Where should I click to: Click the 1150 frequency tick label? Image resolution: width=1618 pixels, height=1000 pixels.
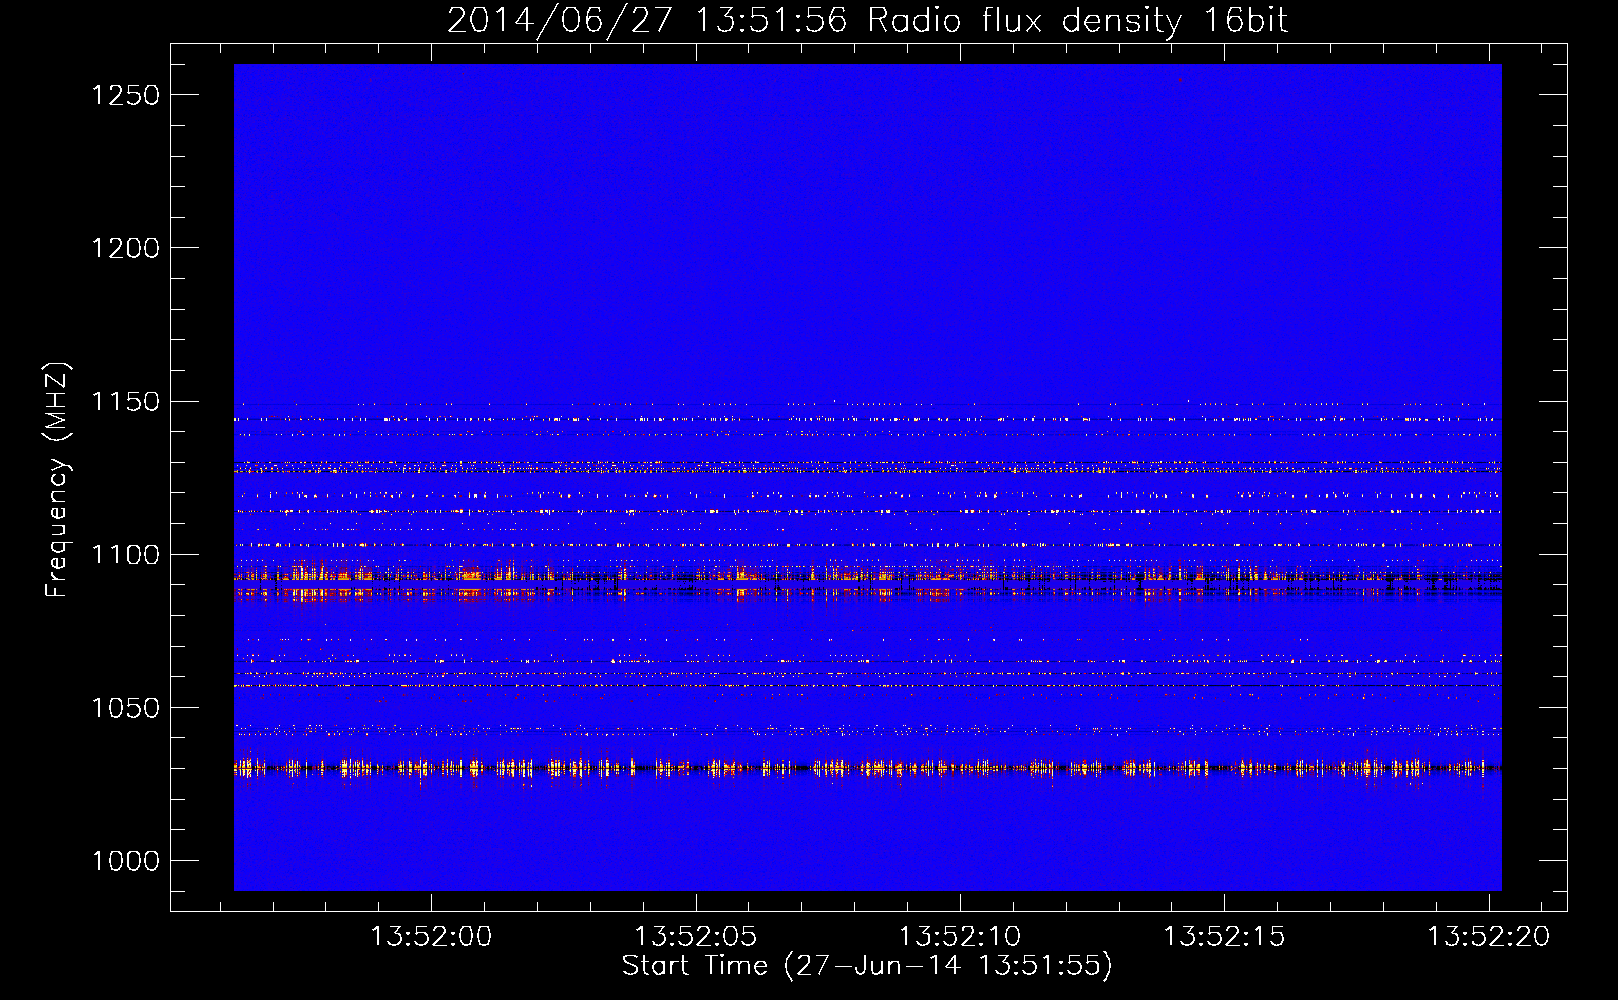pyautogui.click(x=126, y=402)
